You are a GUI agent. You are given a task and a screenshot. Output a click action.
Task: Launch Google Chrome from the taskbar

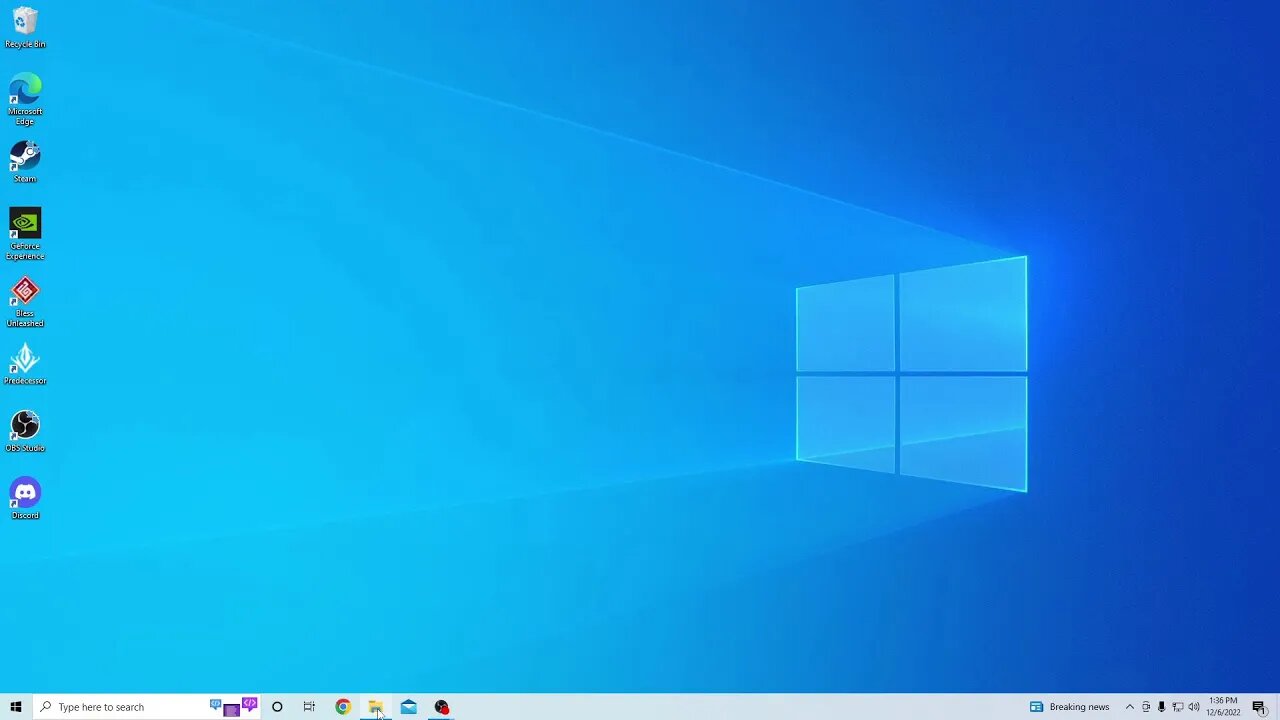coord(343,707)
